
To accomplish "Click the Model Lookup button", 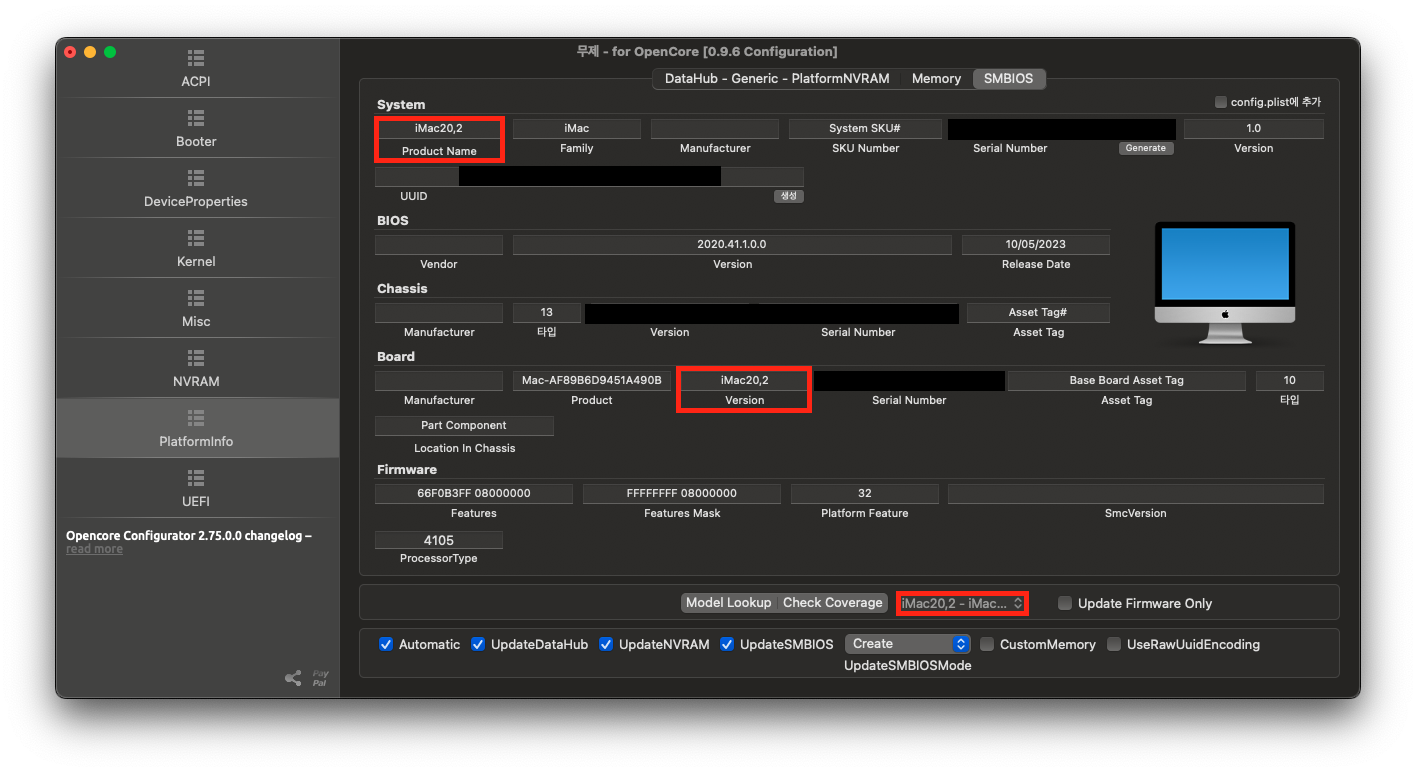I will pyautogui.click(x=729, y=603).
